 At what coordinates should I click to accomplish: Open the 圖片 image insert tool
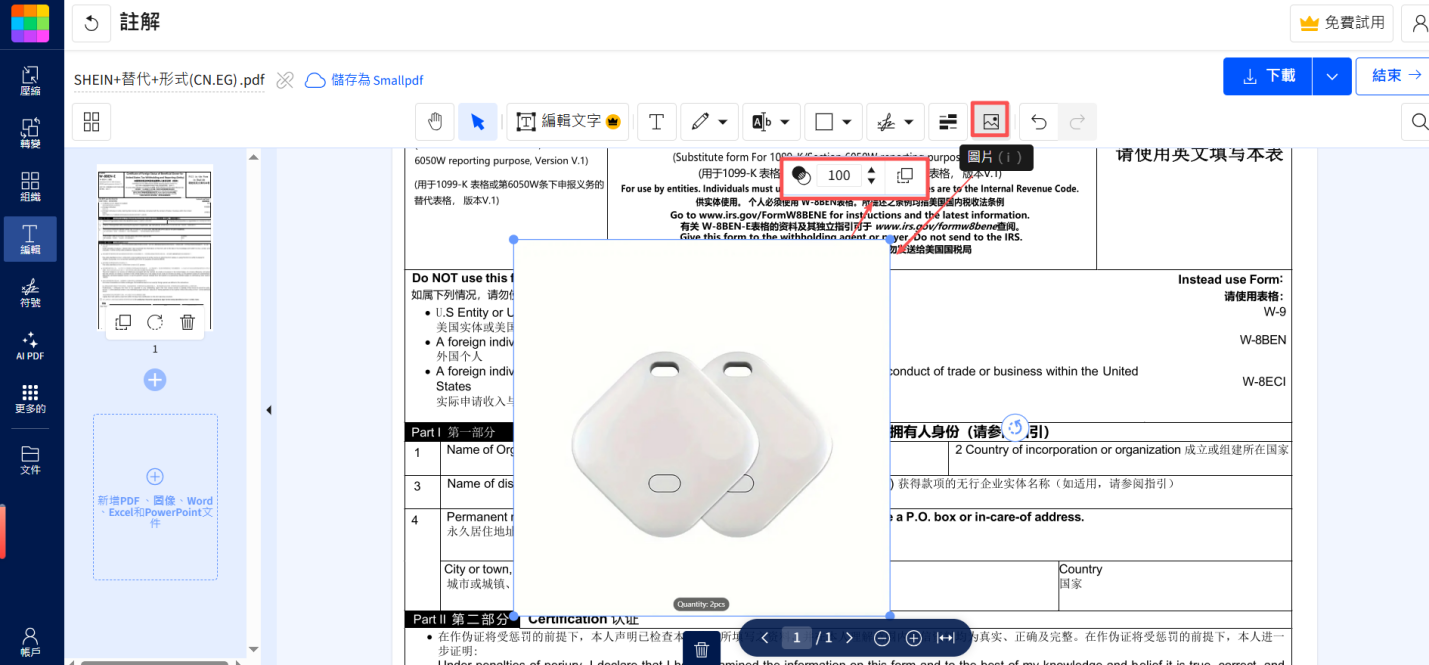990,121
